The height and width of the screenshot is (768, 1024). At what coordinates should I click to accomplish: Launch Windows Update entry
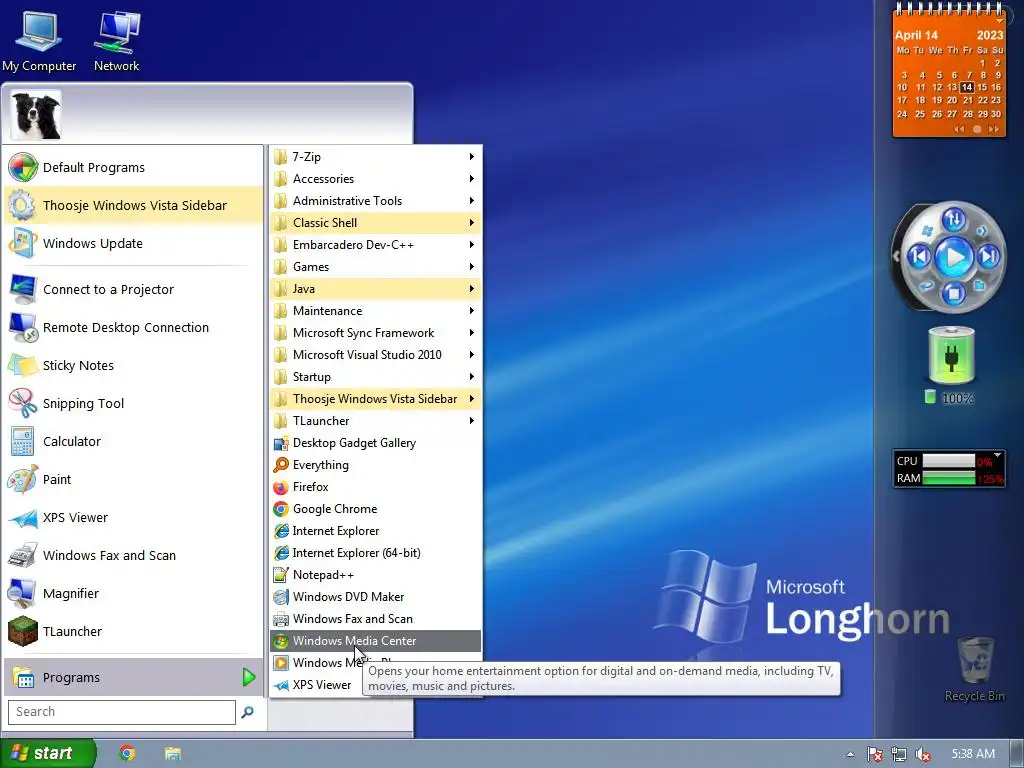pyautogui.click(x=133, y=243)
